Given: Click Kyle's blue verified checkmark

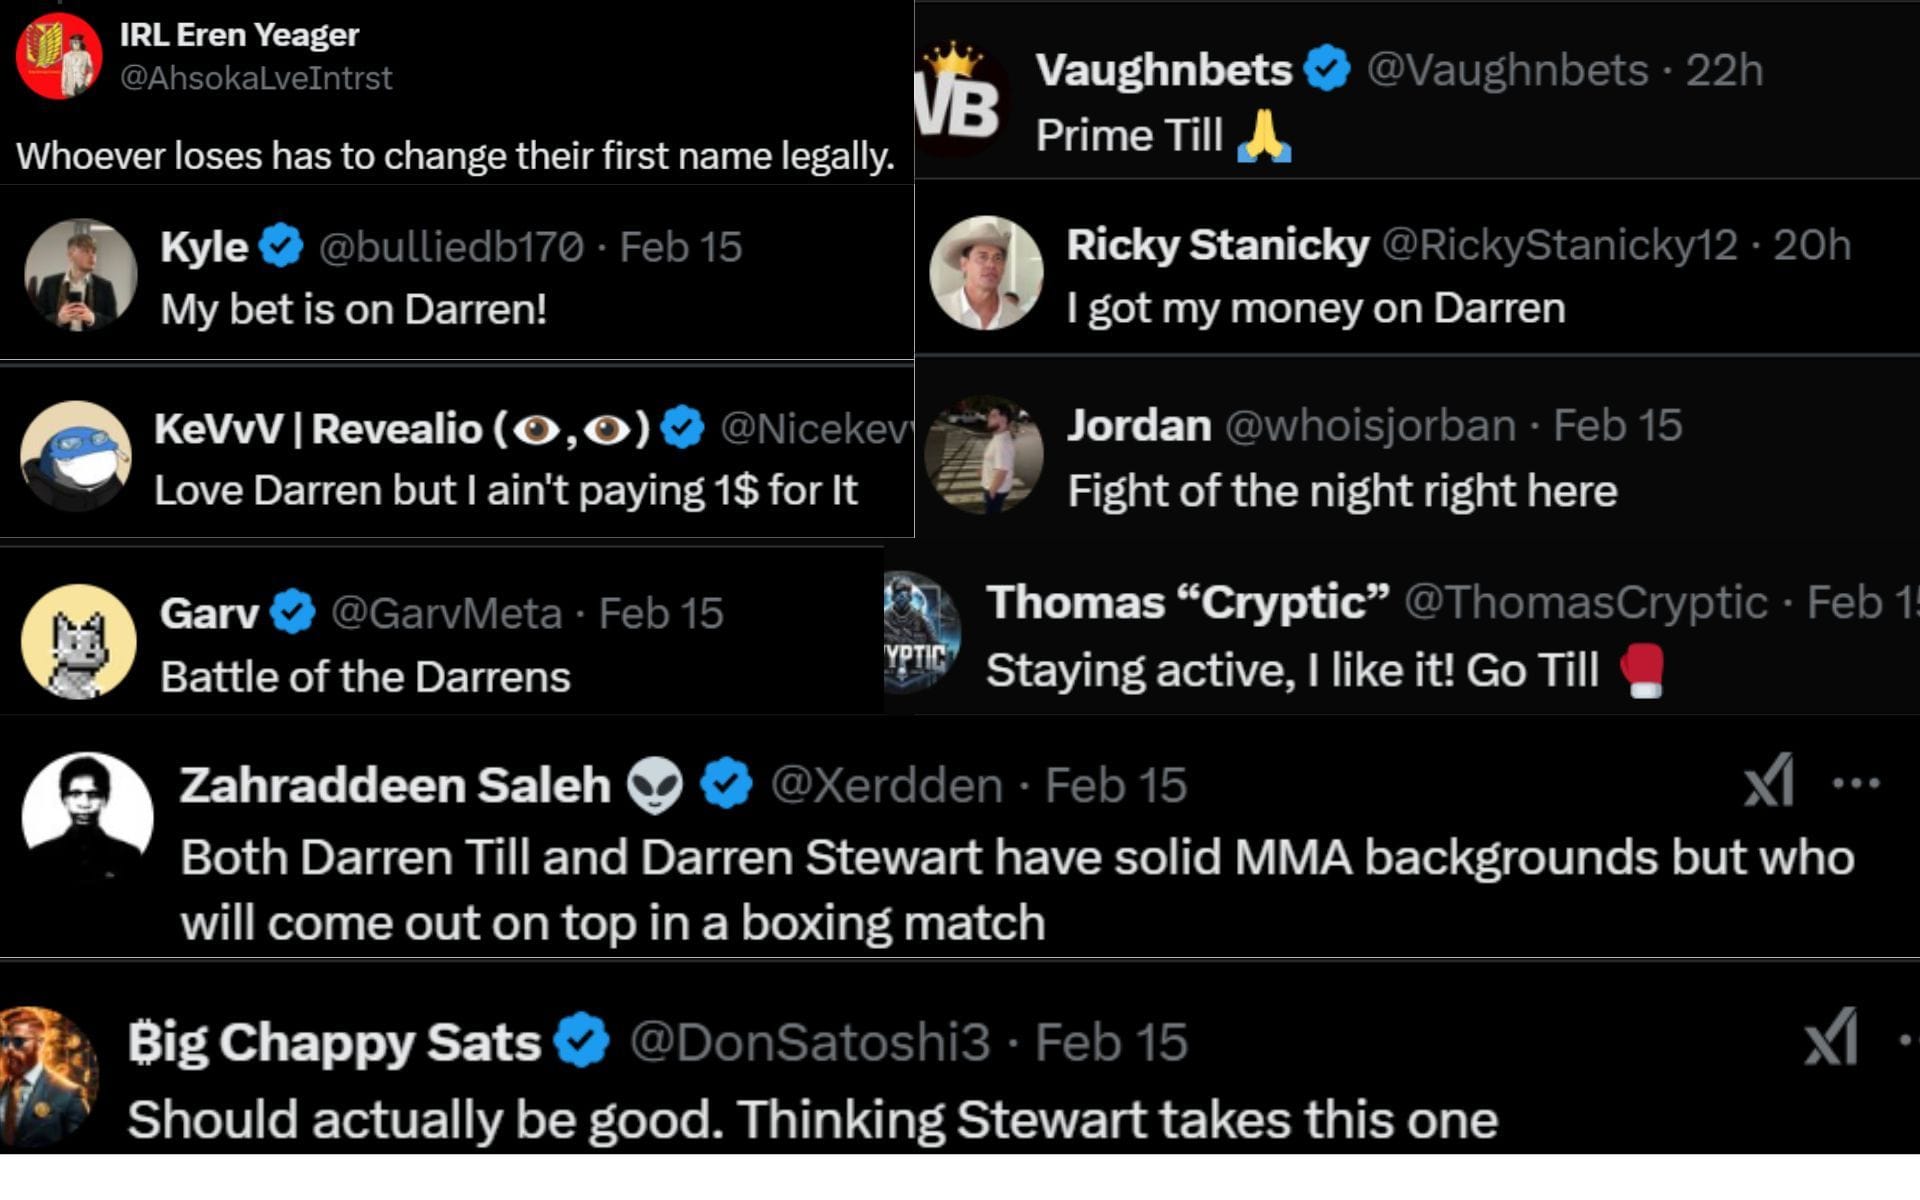Looking at the screenshot, I should coord(282,246).
